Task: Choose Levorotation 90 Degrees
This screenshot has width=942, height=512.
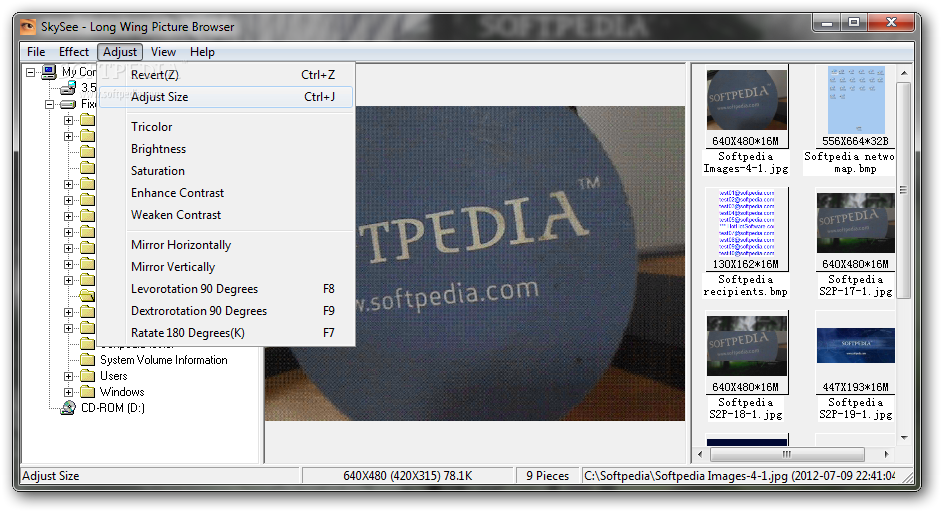Action: [227, 289]
